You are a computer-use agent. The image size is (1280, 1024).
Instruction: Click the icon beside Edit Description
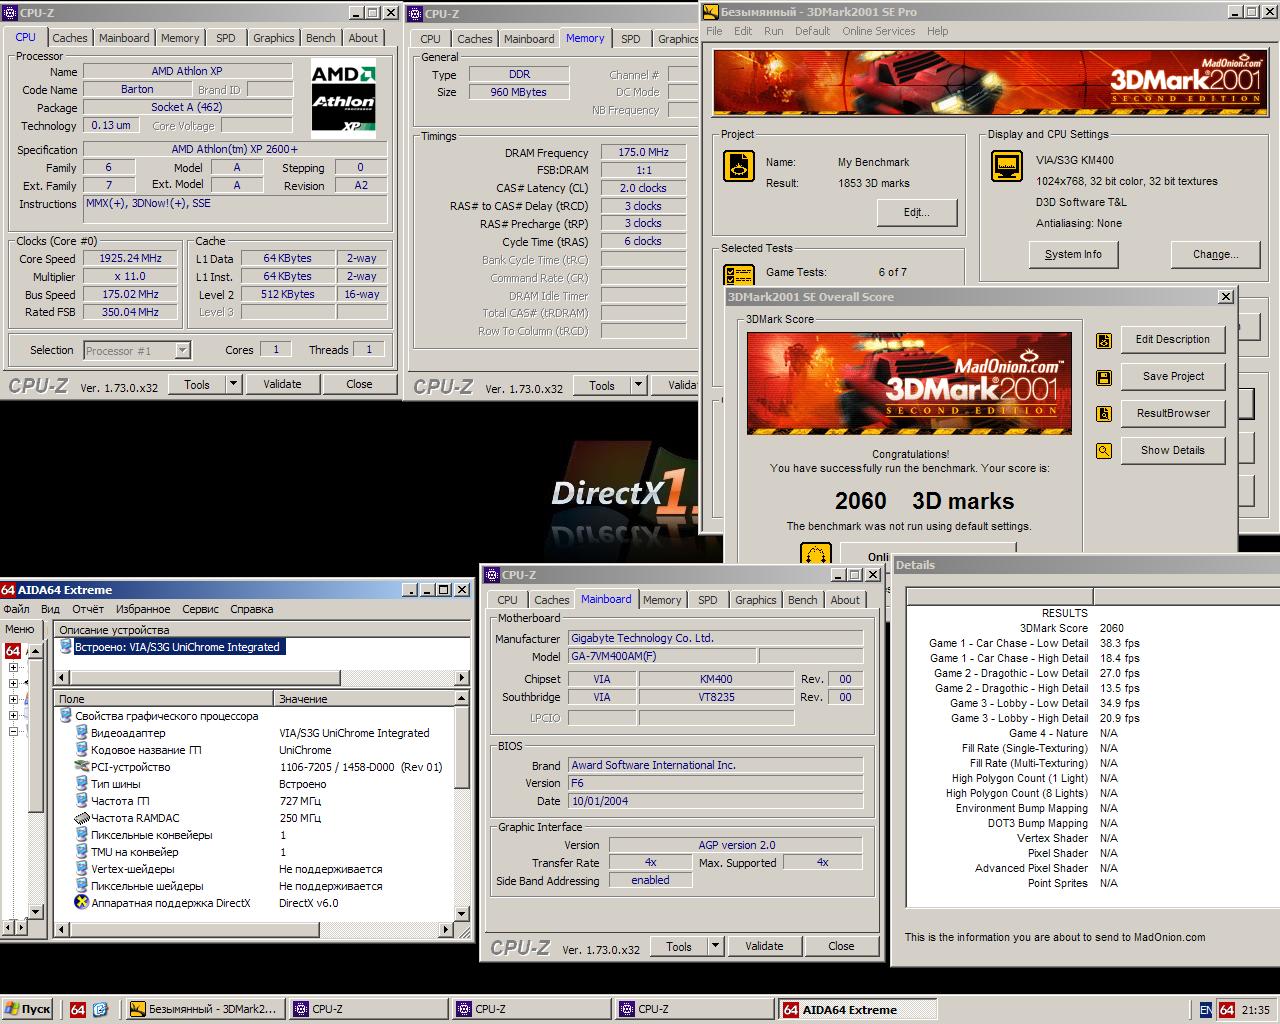pyautogui.click(x=1104, y=340)
